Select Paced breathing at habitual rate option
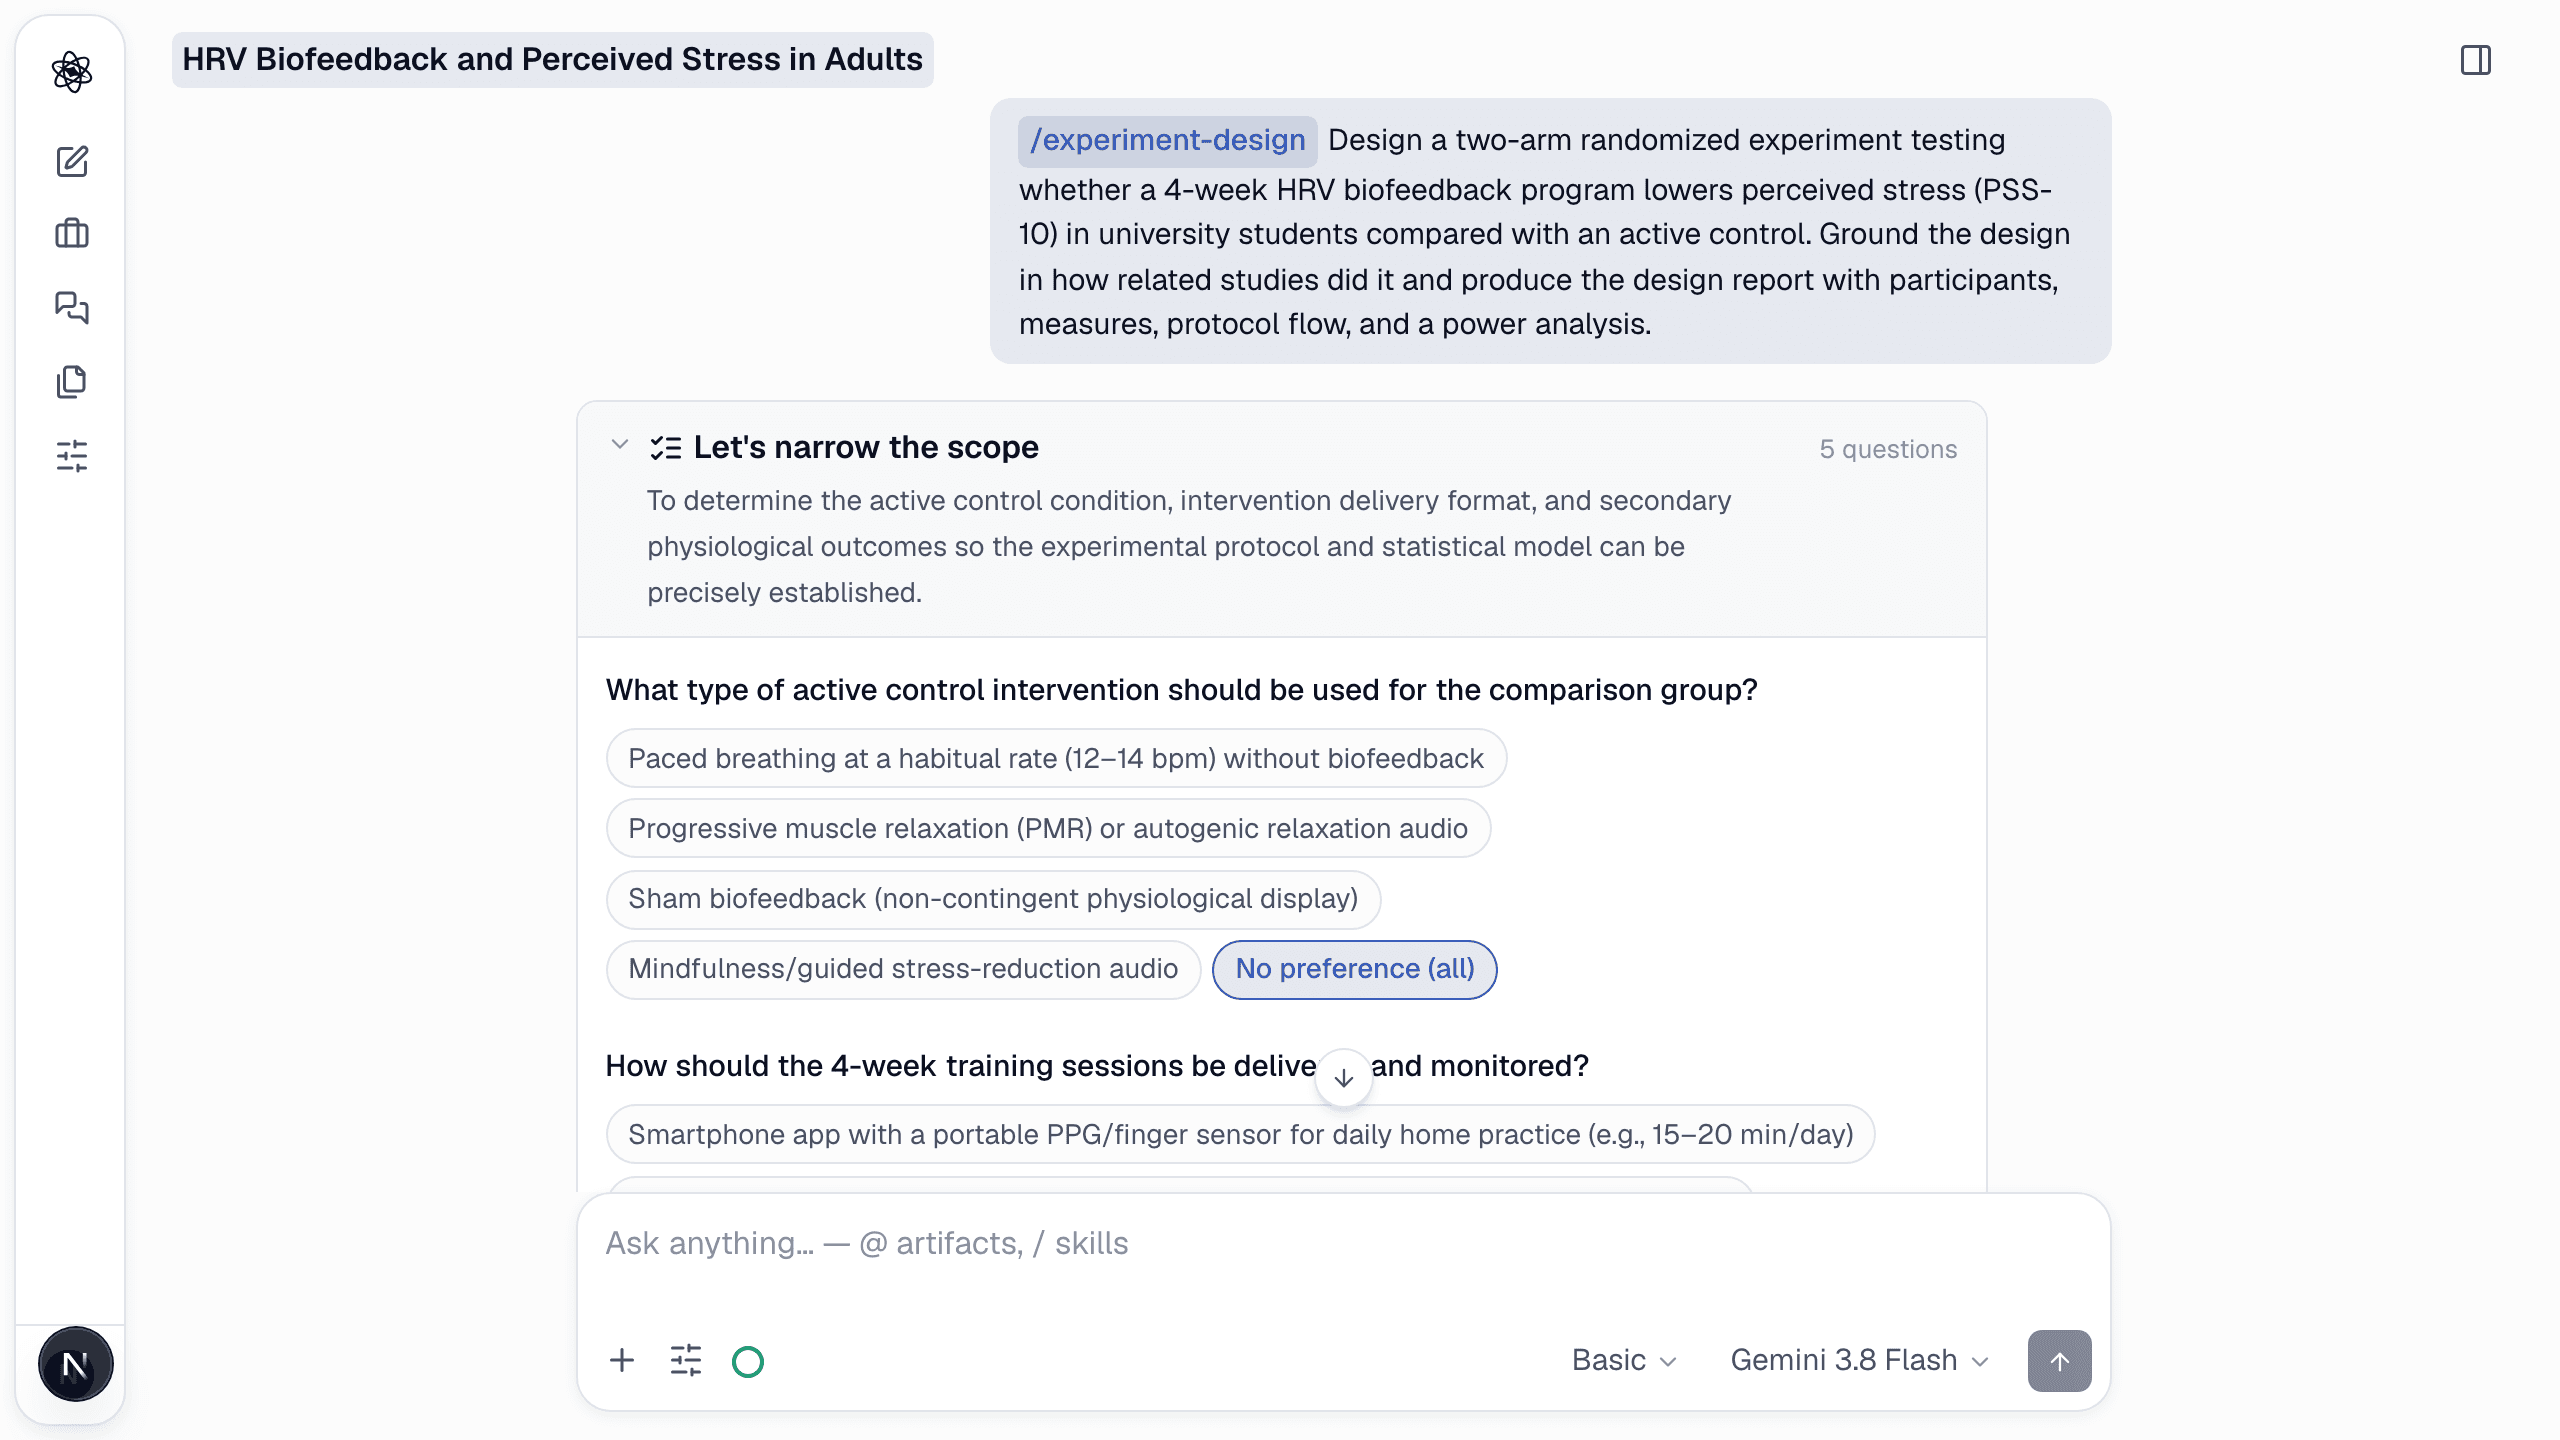This screenshot has height=1440, width=2560. click(x=1056, y=758)
